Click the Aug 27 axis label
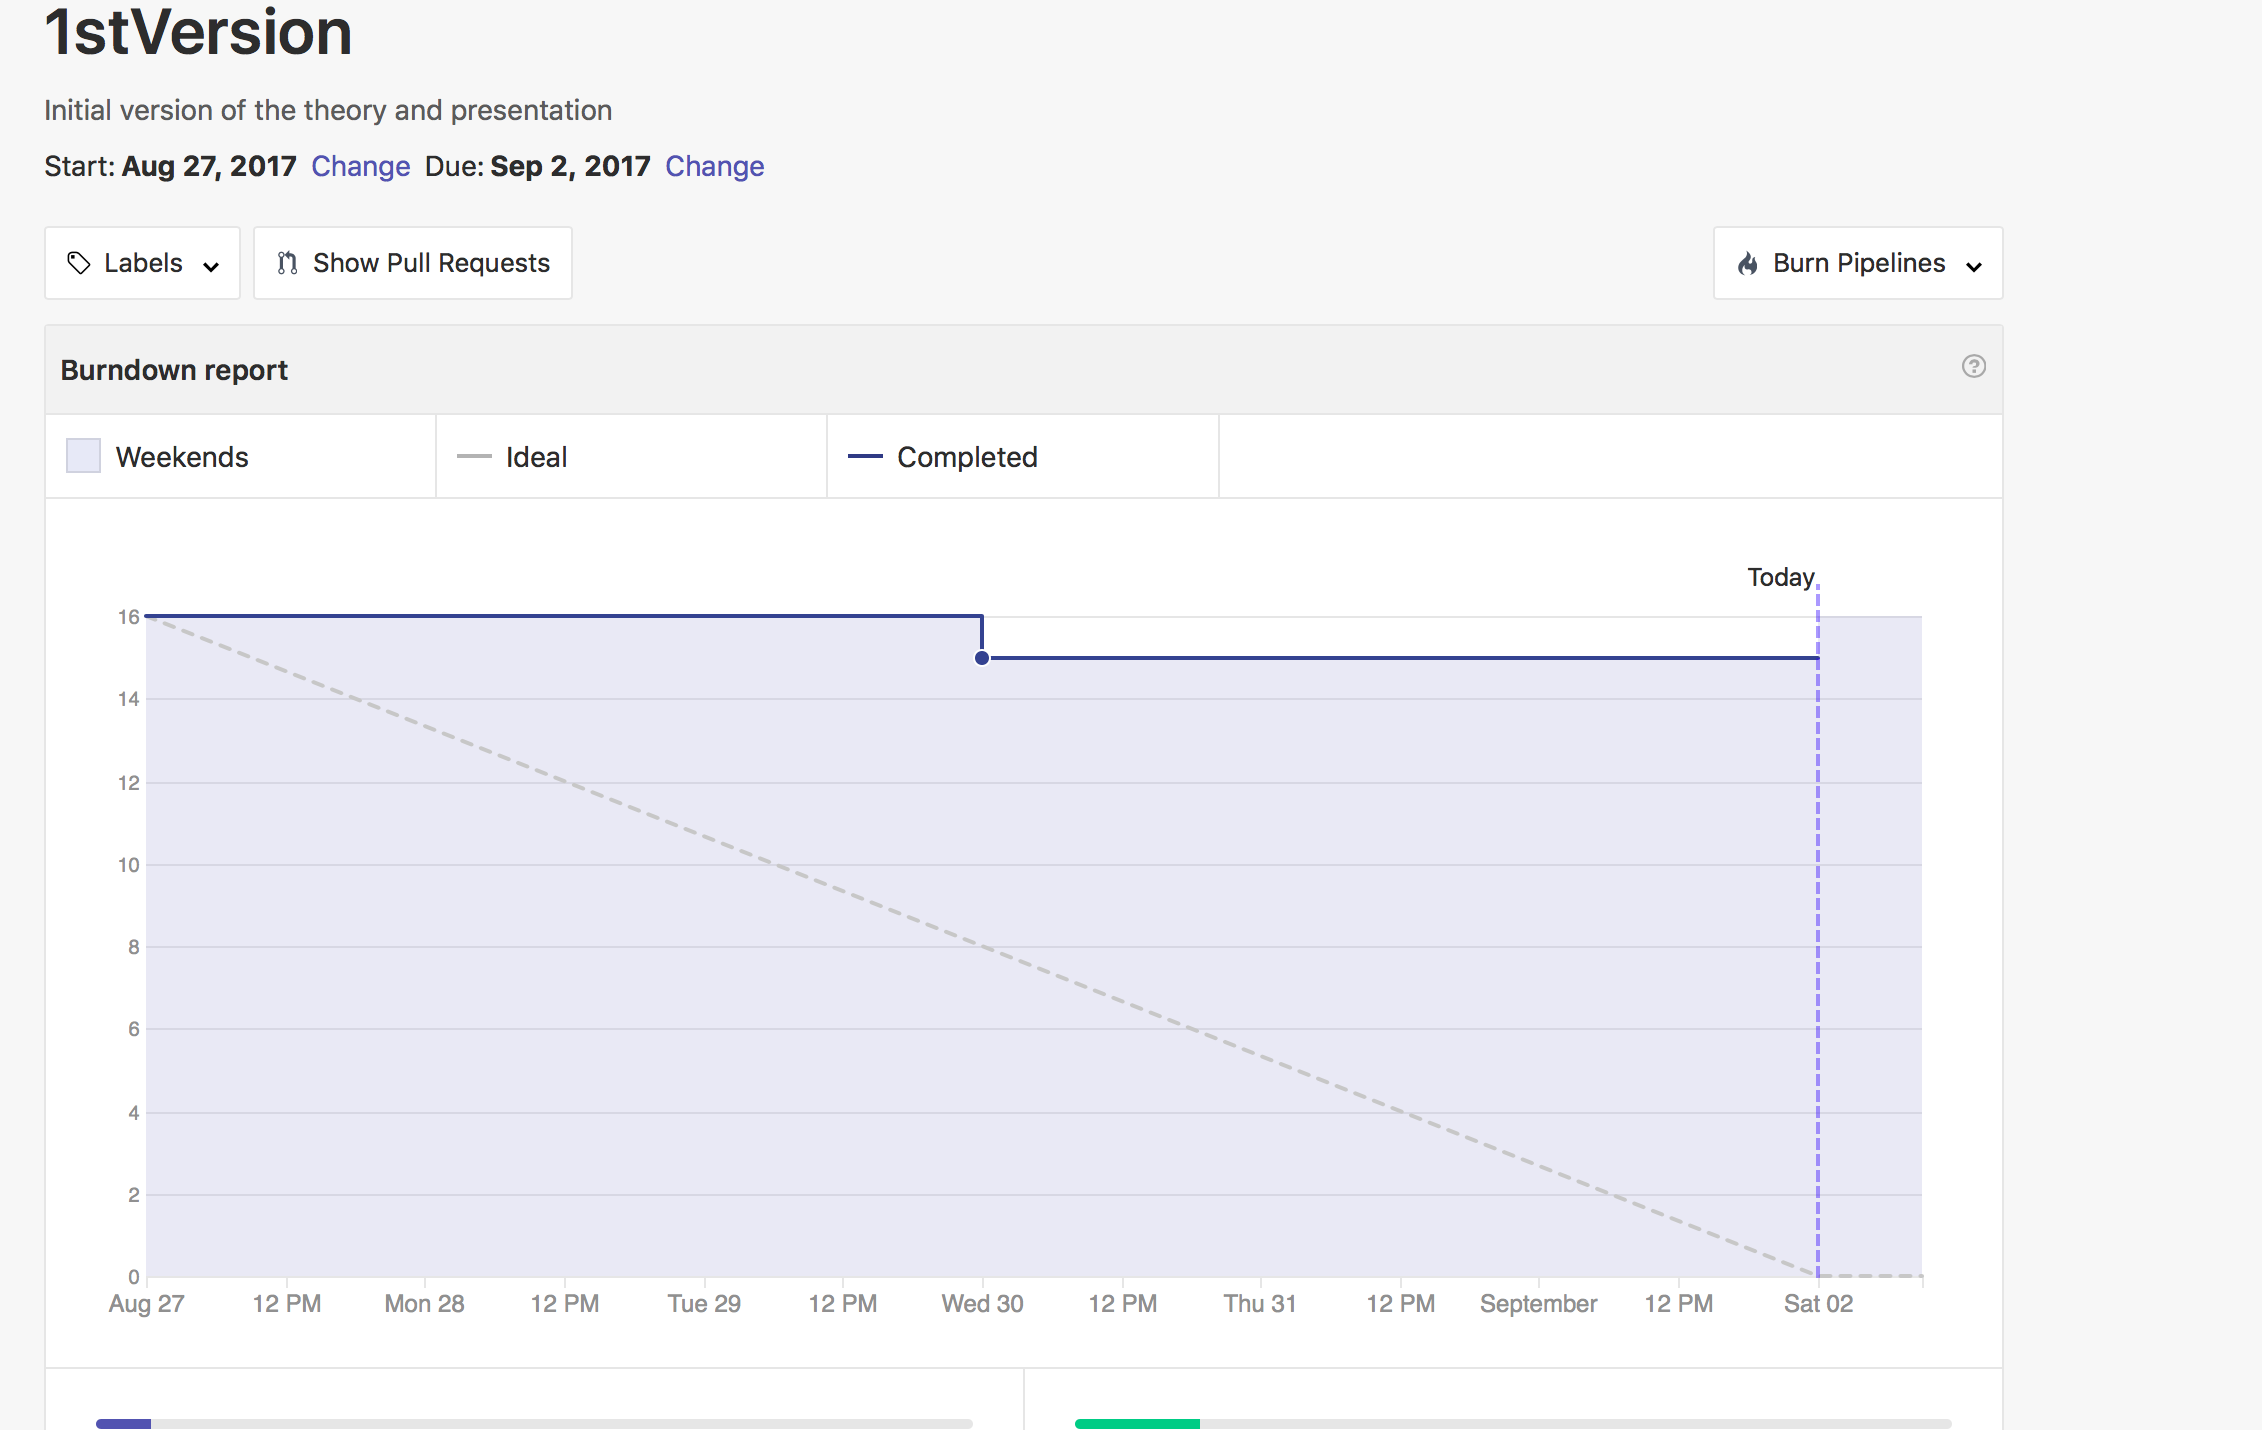Viewport: 2262px width, 1430px height. coord(146,1304)
